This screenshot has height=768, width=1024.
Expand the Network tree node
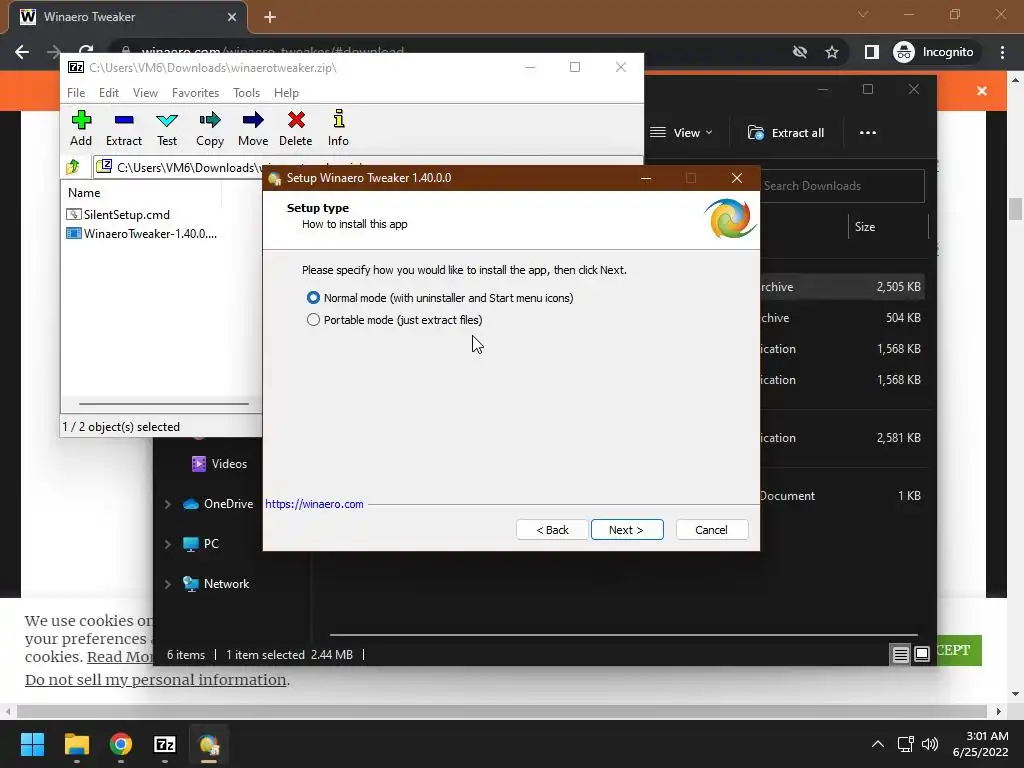(168, 584)
